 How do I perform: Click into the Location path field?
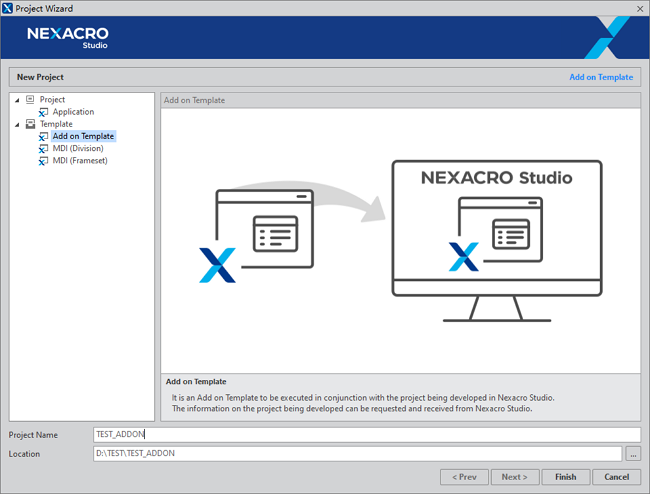[357, 454]
